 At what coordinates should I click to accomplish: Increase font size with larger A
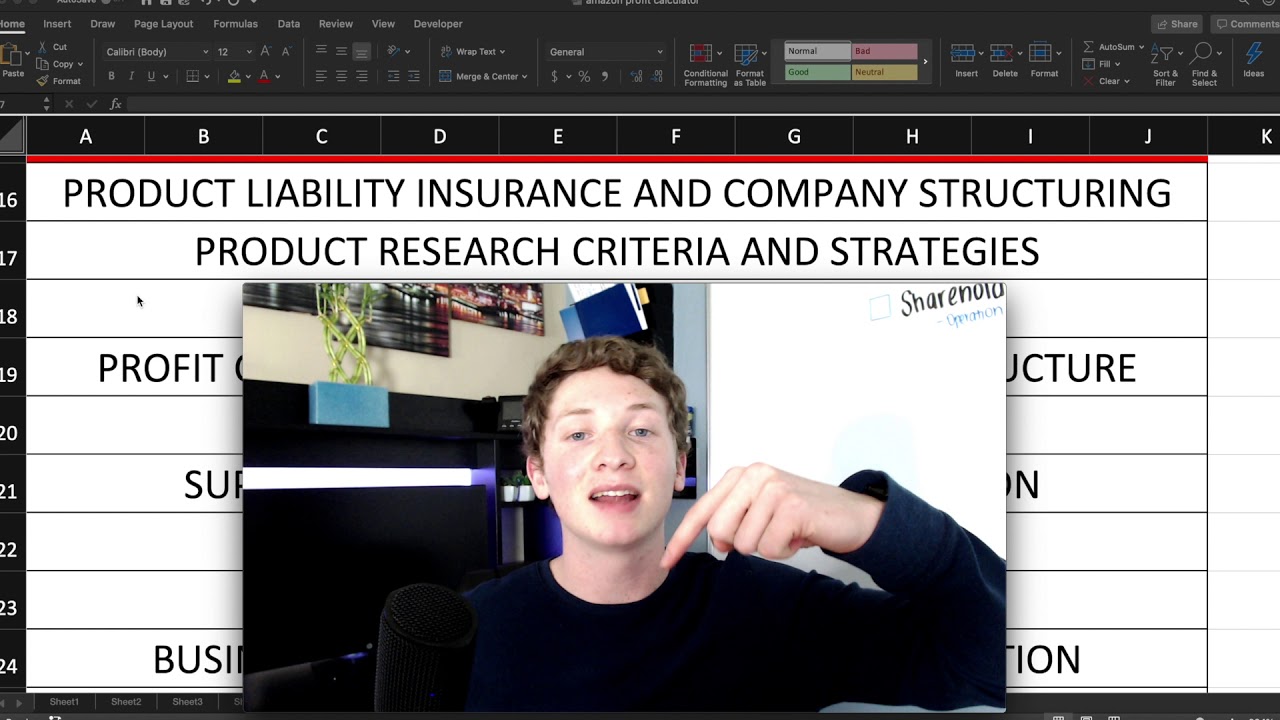tap(265, 51)
